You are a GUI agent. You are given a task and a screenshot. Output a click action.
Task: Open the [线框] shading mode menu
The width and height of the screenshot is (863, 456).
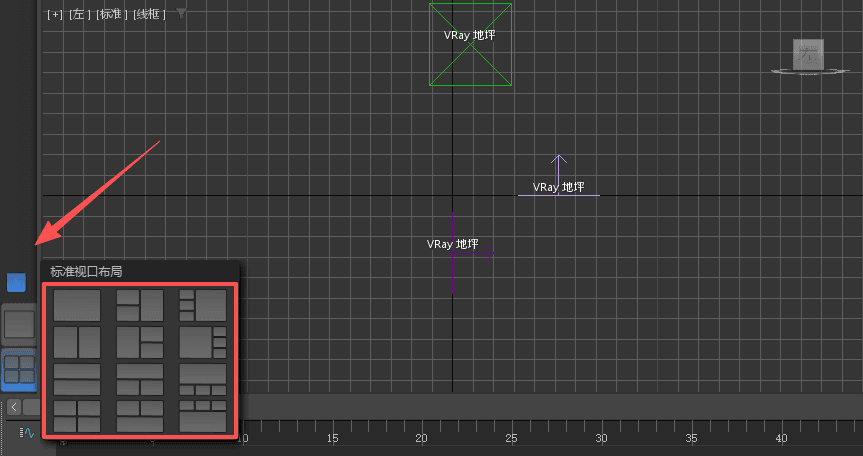coord(149,15)
